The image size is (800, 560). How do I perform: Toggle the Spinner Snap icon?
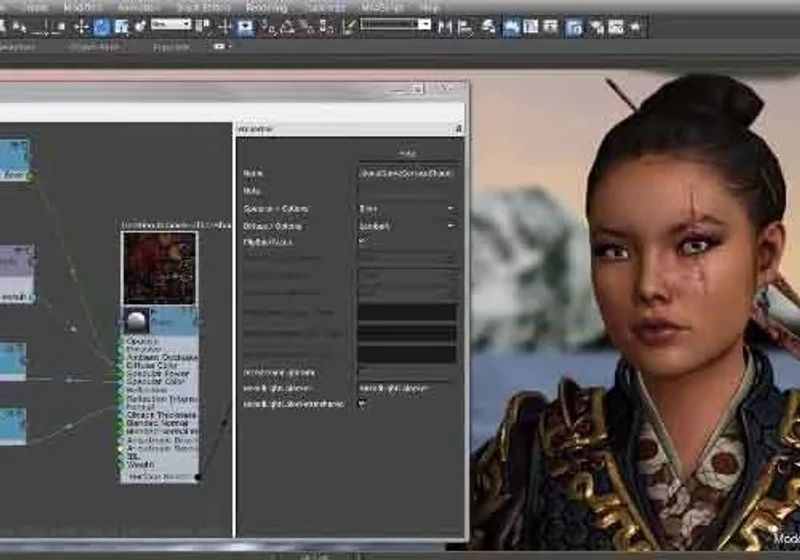327,27
